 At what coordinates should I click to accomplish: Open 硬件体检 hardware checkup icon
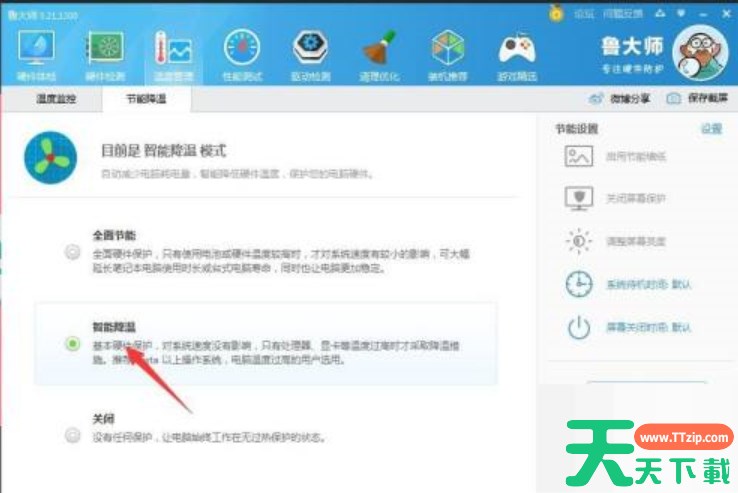pos(37,55)
